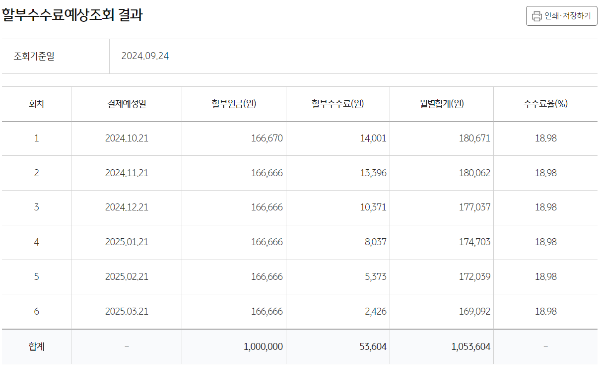Select payment date 2025.03.21

tap(127, 311)
